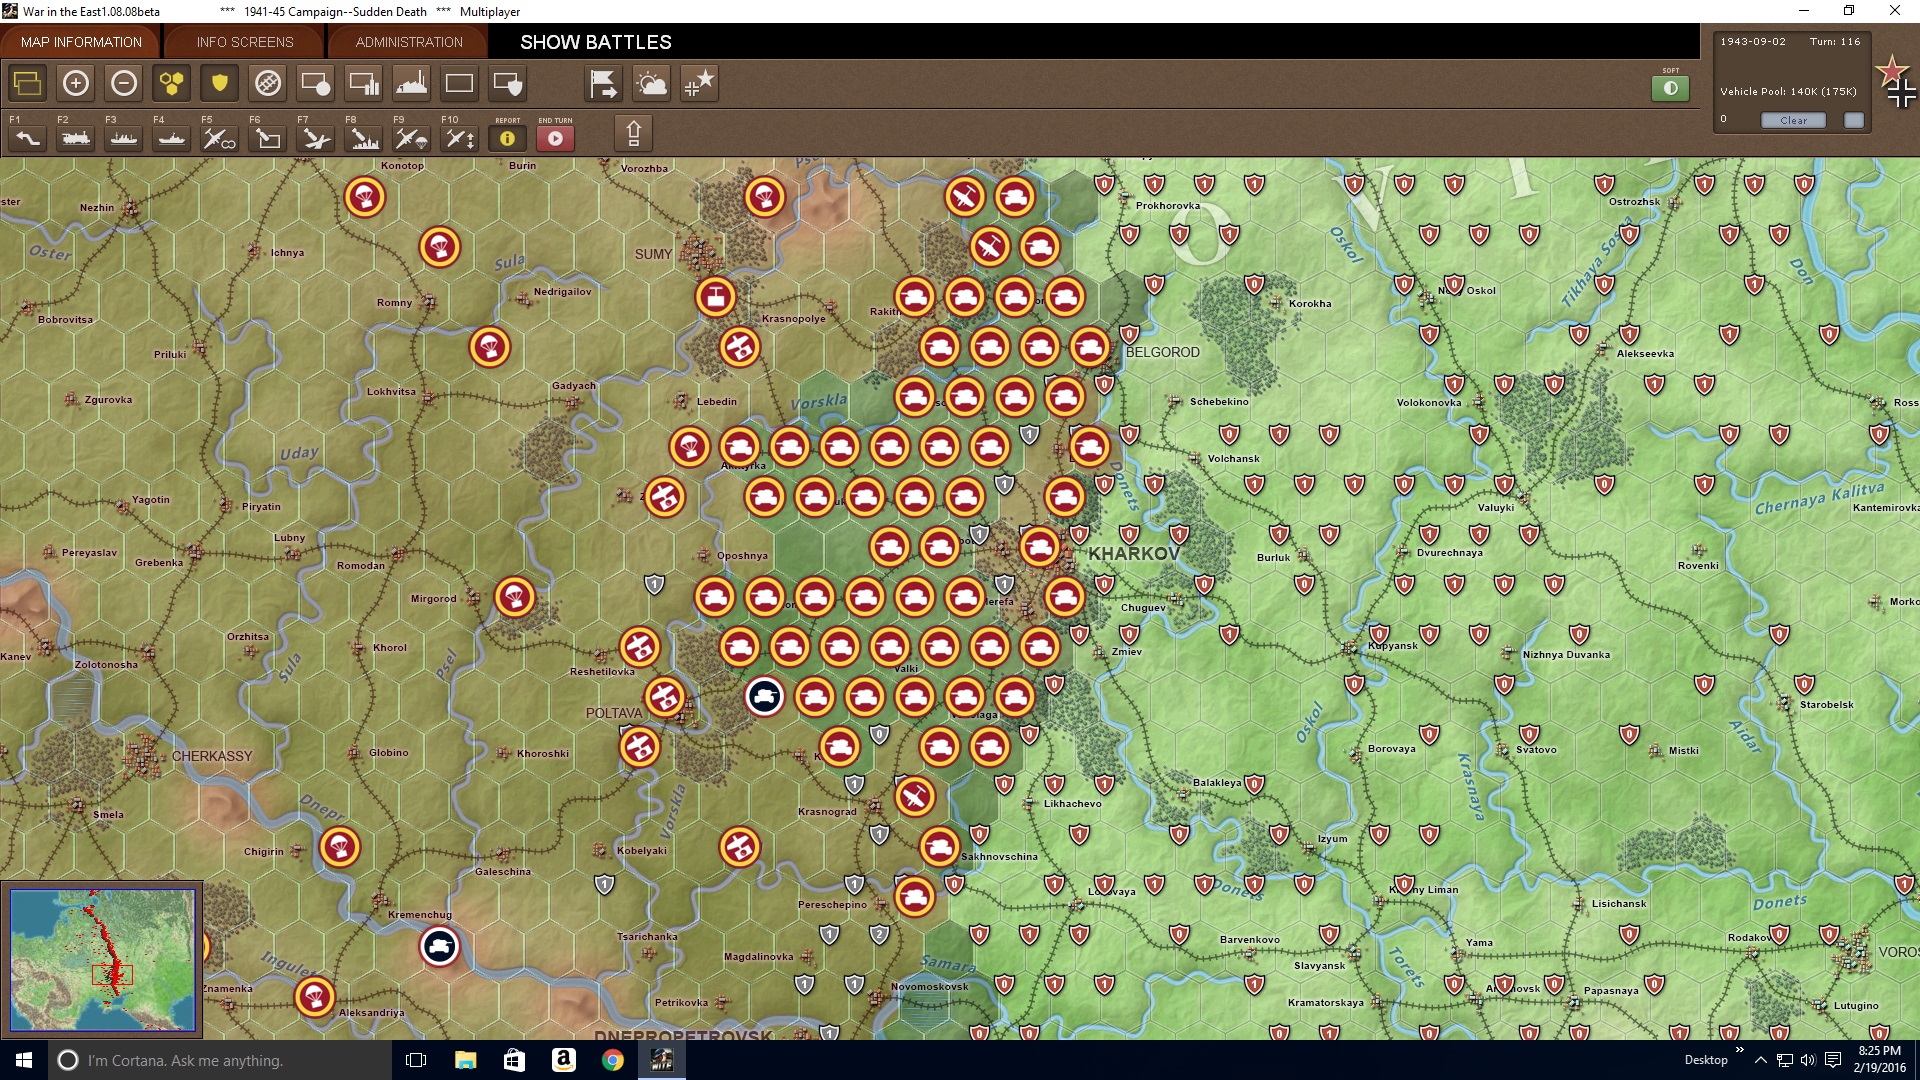This screenshot has width=1920, height=1080.
Task: Select F5 air recon plane icon
Action: tap(220, 138)
